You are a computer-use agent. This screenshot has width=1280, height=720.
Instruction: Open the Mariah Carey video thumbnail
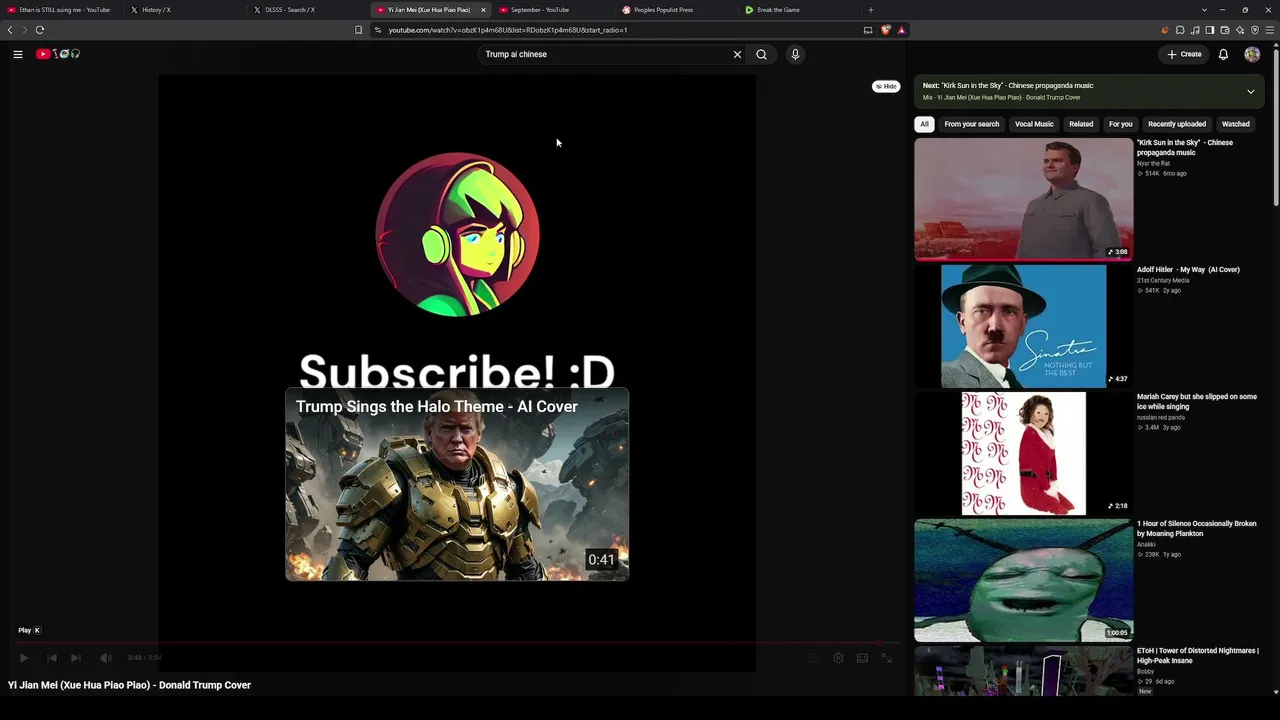tap(1023, 453)
